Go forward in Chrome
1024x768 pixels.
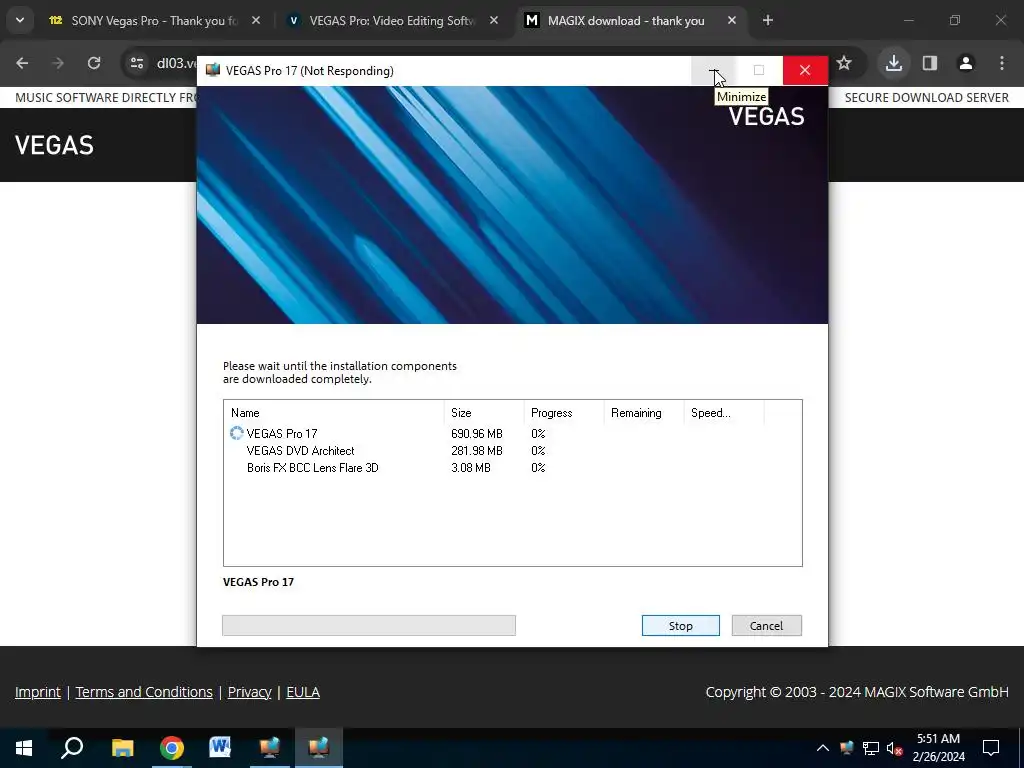58,63
